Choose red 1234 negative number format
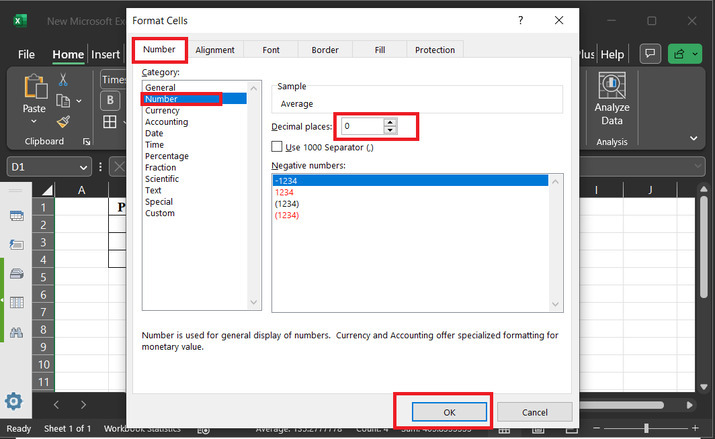715x439 pixels. coord(284,192)
